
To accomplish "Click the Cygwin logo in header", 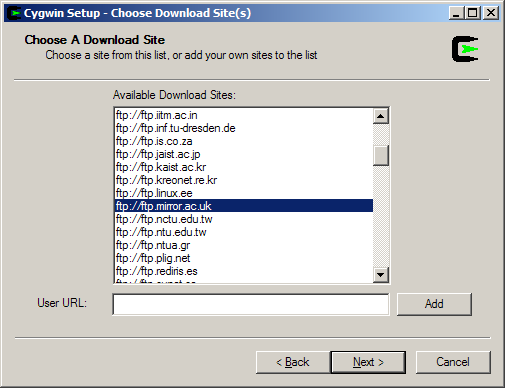I will coord(465,49).
